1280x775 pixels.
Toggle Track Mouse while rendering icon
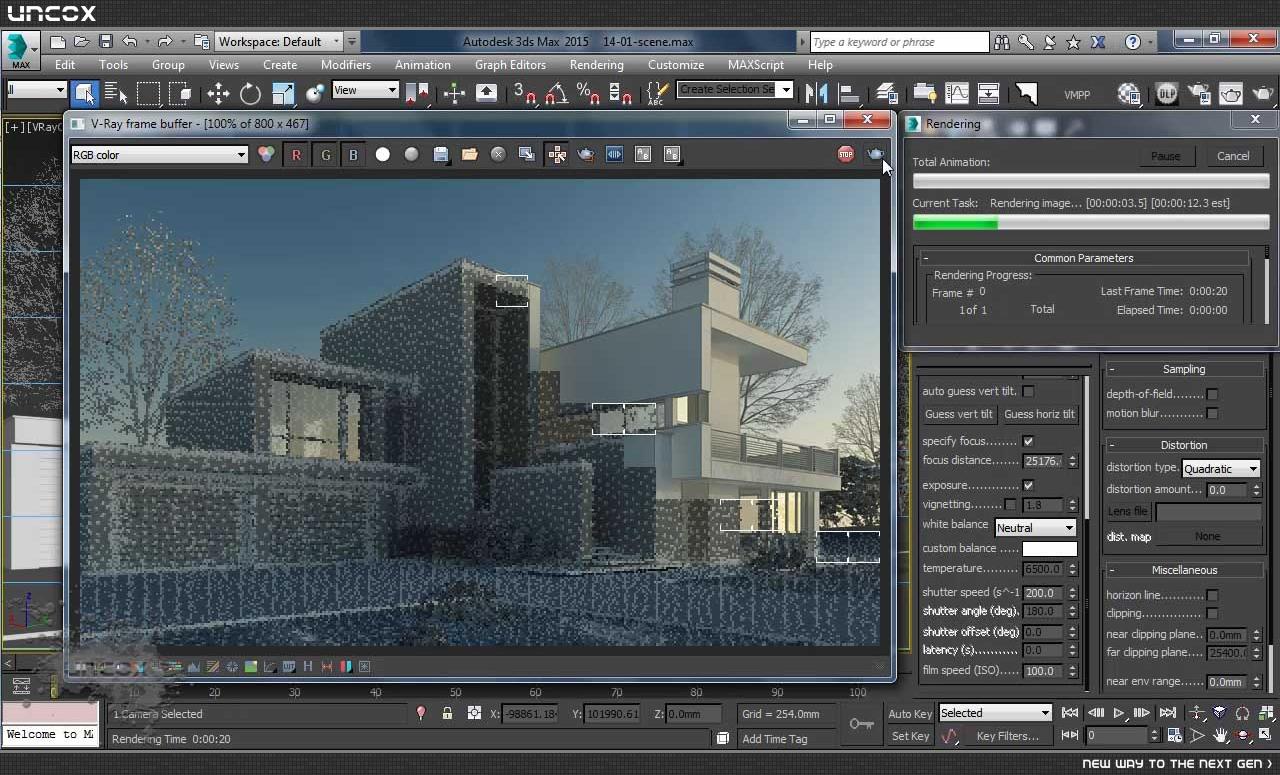pyautogui.click(x=557, y=154)
